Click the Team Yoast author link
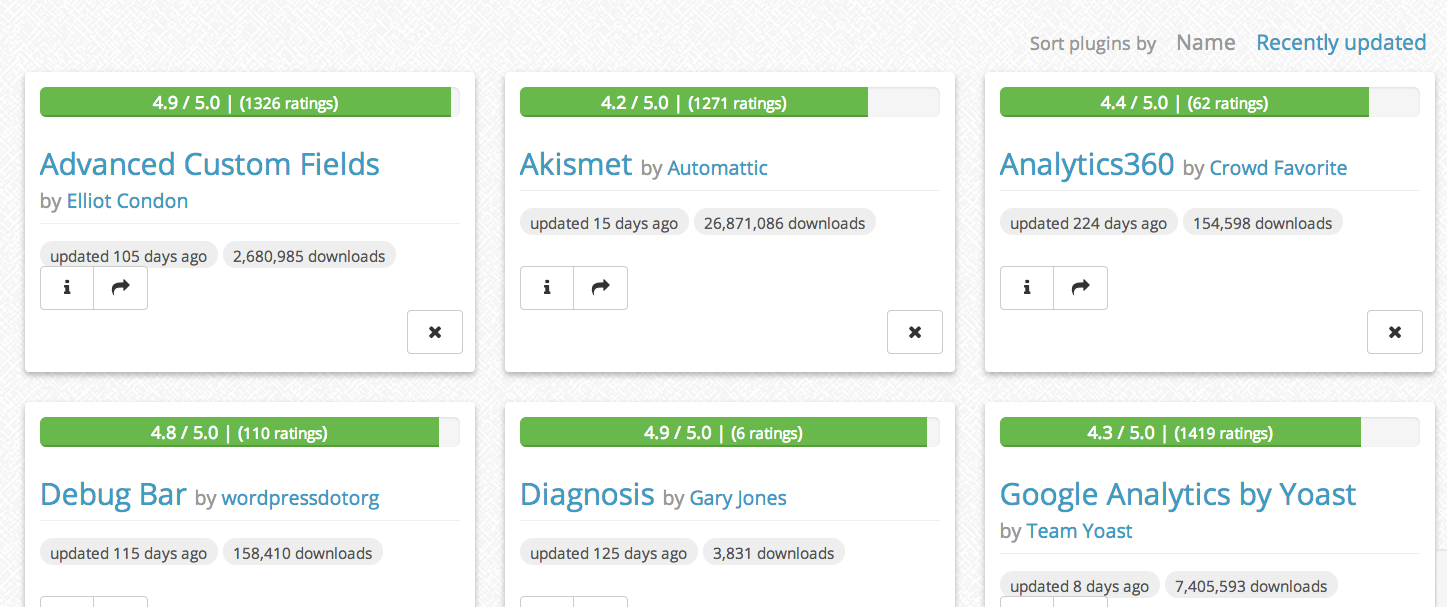 1079,531
